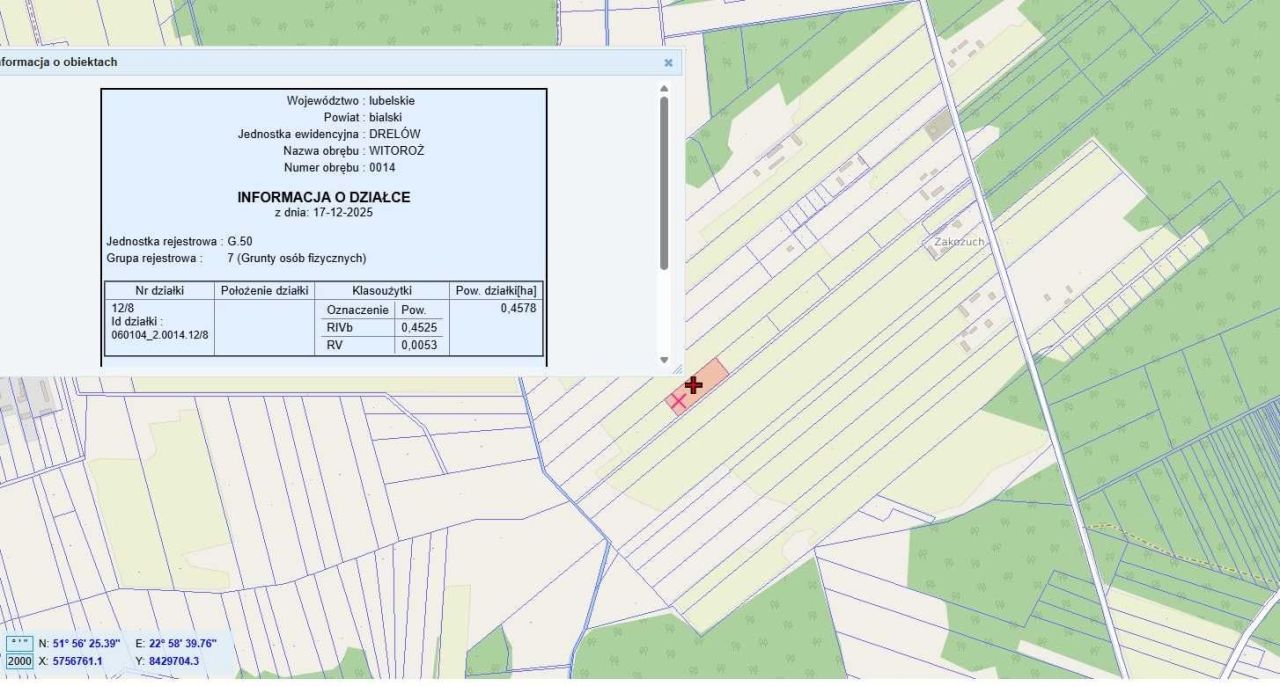Click the 2000 coordinate system button
The height and width of the screenshot is (686, 1280).
(20, 661)
